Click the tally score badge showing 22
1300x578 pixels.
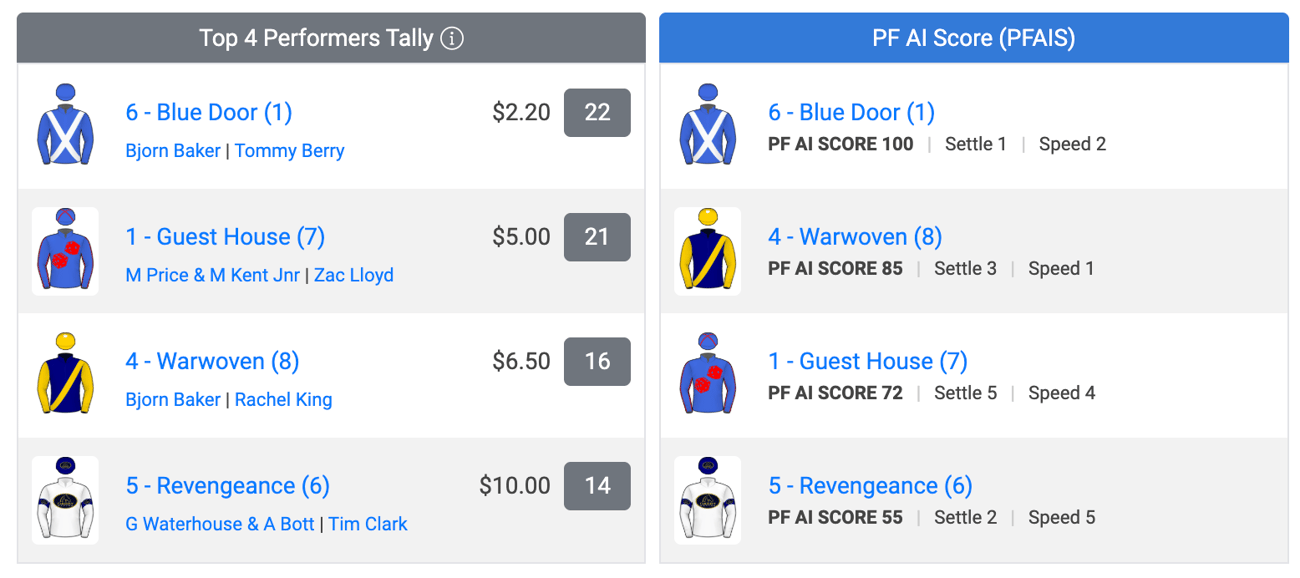coord(597,112)
